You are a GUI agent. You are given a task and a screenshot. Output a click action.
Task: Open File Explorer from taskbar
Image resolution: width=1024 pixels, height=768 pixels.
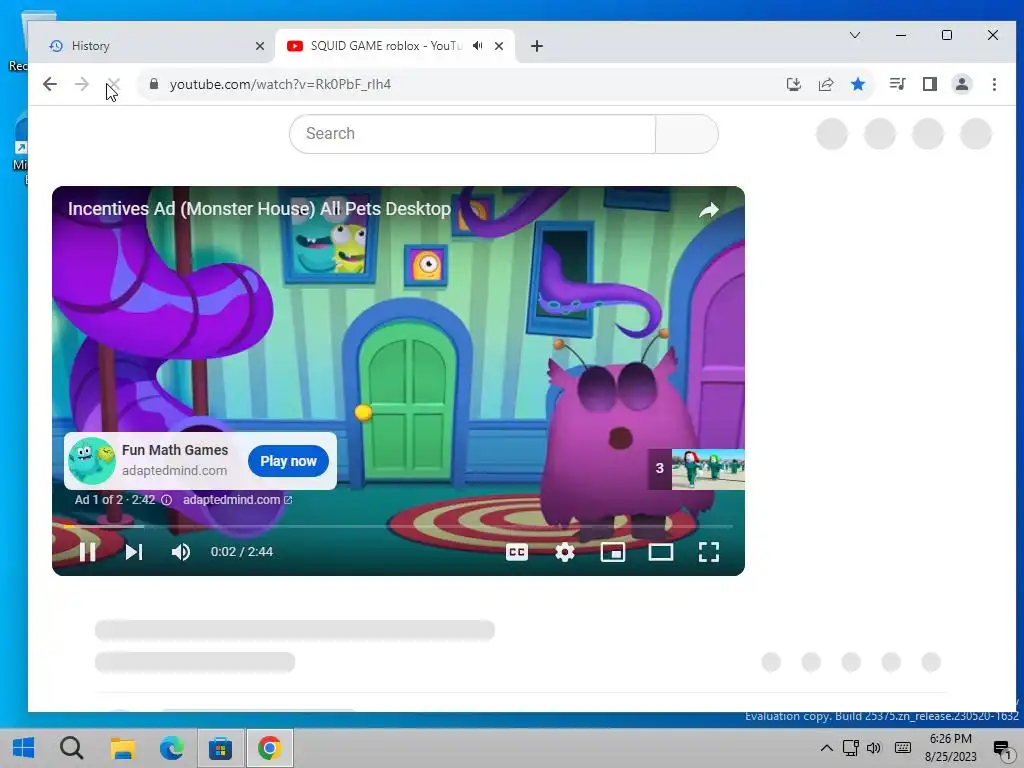click(122, 748)
